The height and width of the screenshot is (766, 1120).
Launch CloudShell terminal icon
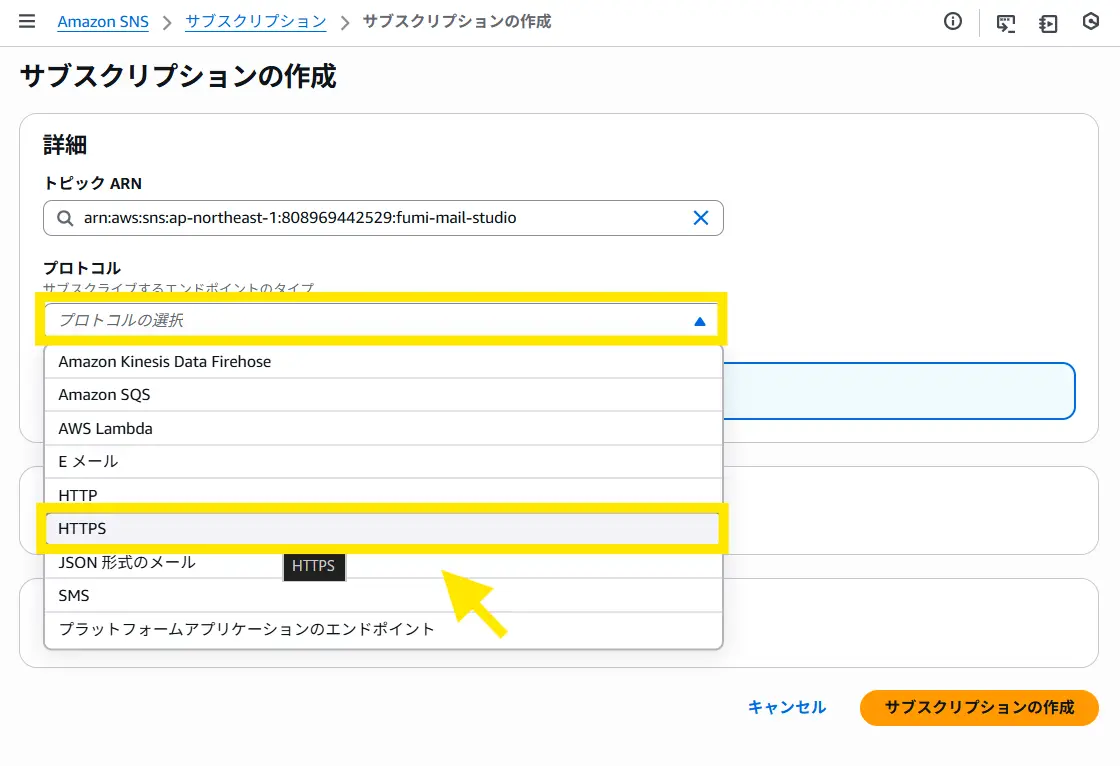point(1006,23)
